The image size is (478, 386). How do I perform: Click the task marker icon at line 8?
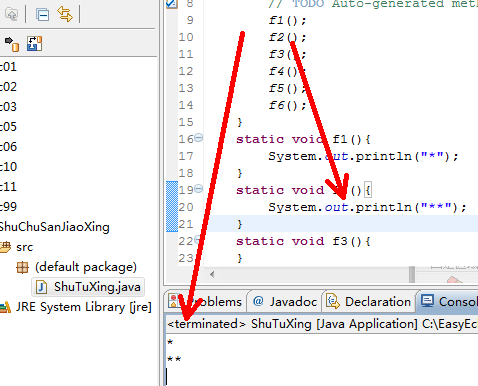click(x=172, y=4)
